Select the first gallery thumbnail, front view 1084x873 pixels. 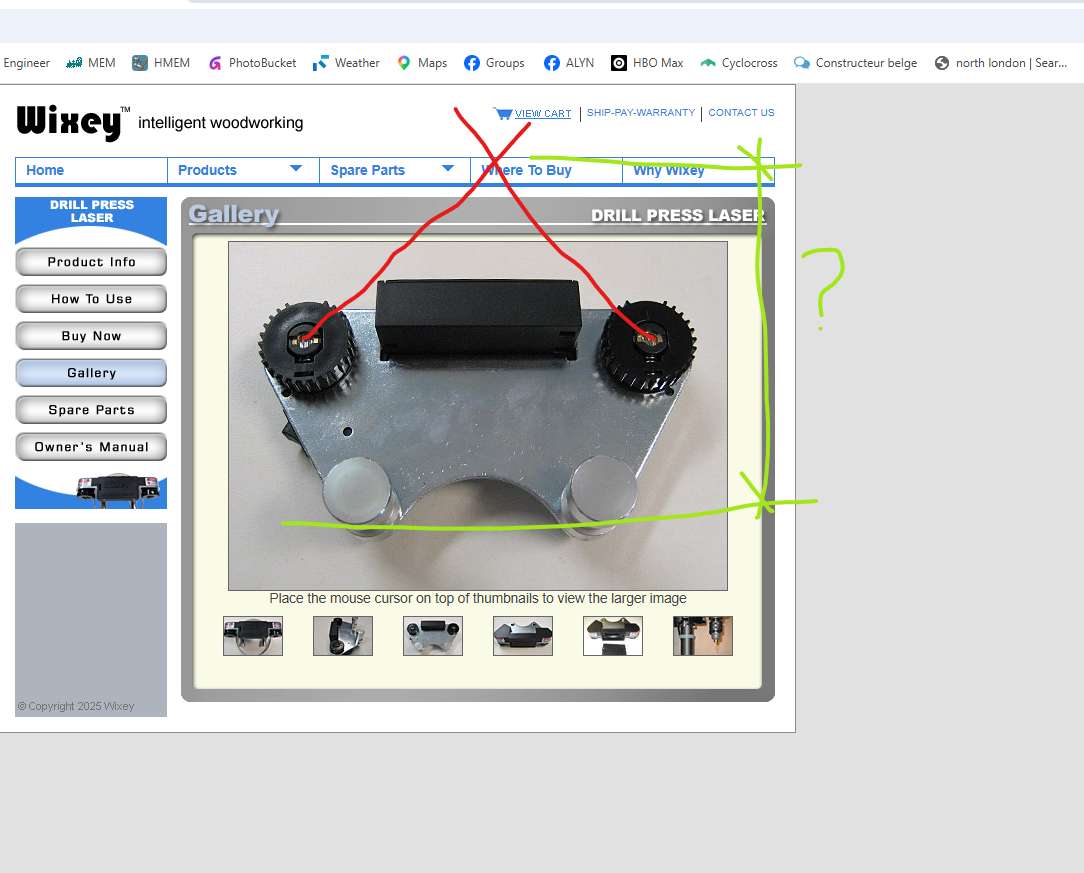[253, 636]
